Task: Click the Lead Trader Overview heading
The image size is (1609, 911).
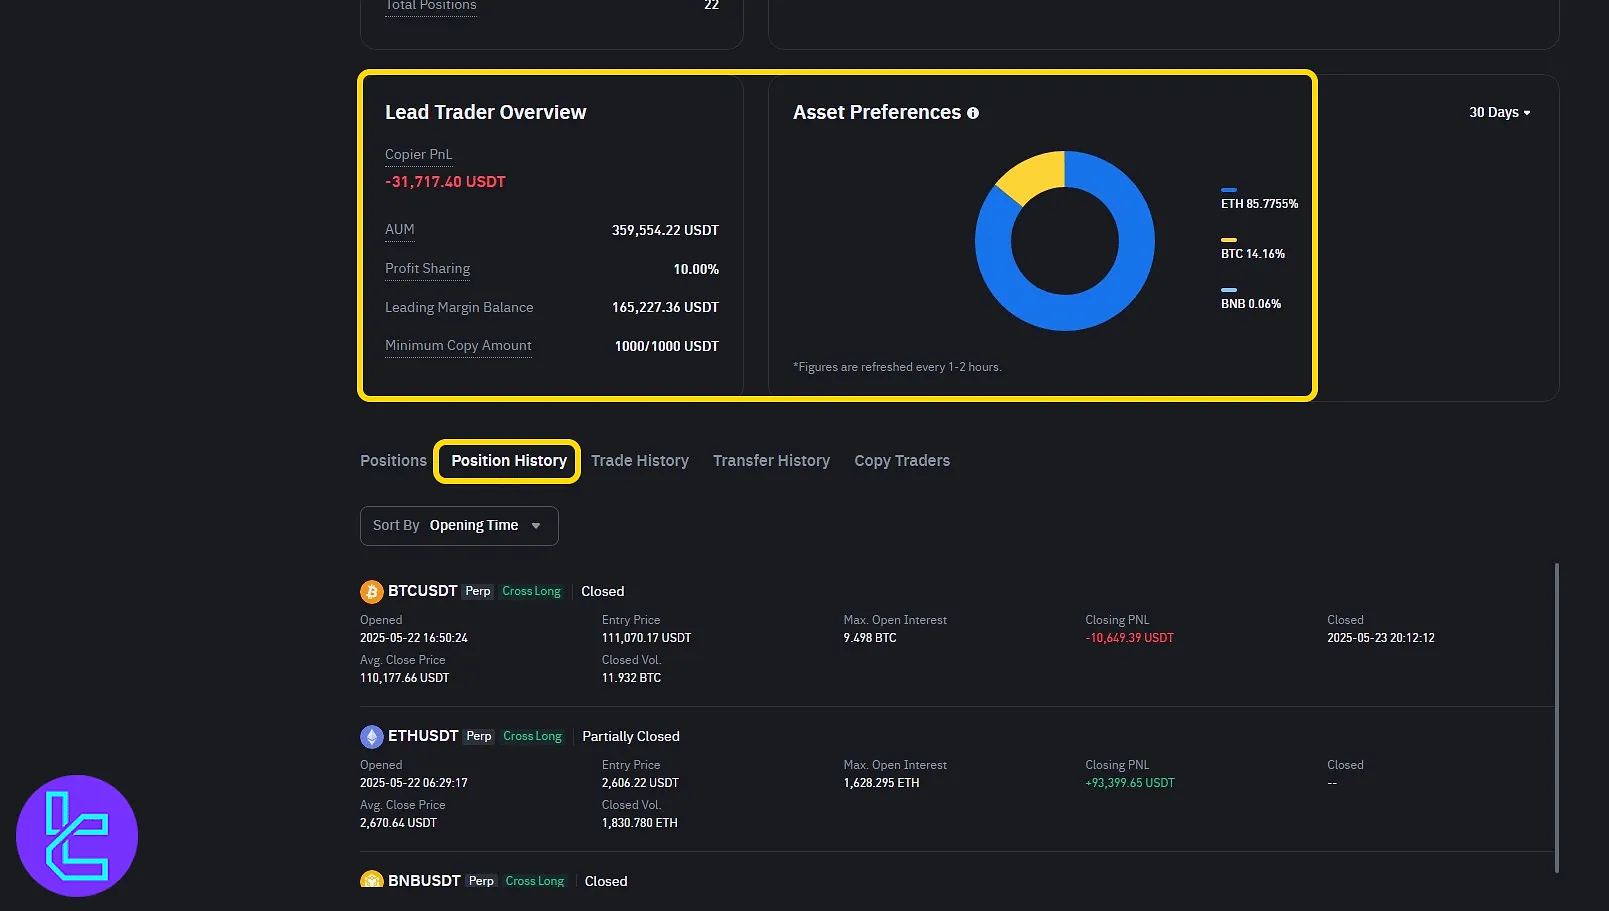Action: click(486, 113)
